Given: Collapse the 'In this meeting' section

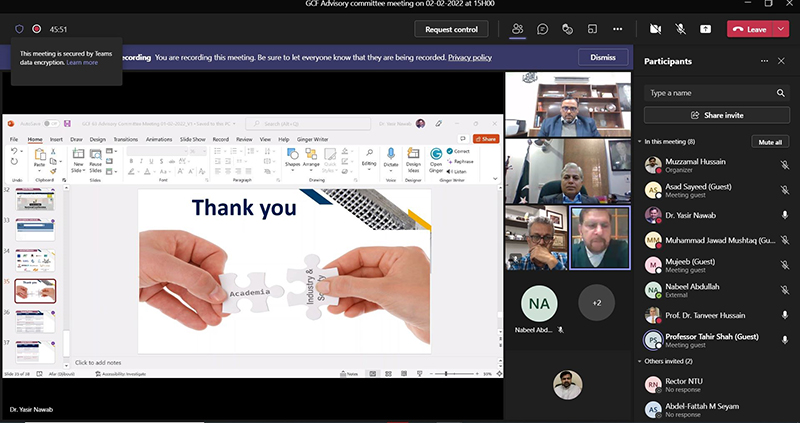Looking at the screenshot, I should (x=640, y=142).
